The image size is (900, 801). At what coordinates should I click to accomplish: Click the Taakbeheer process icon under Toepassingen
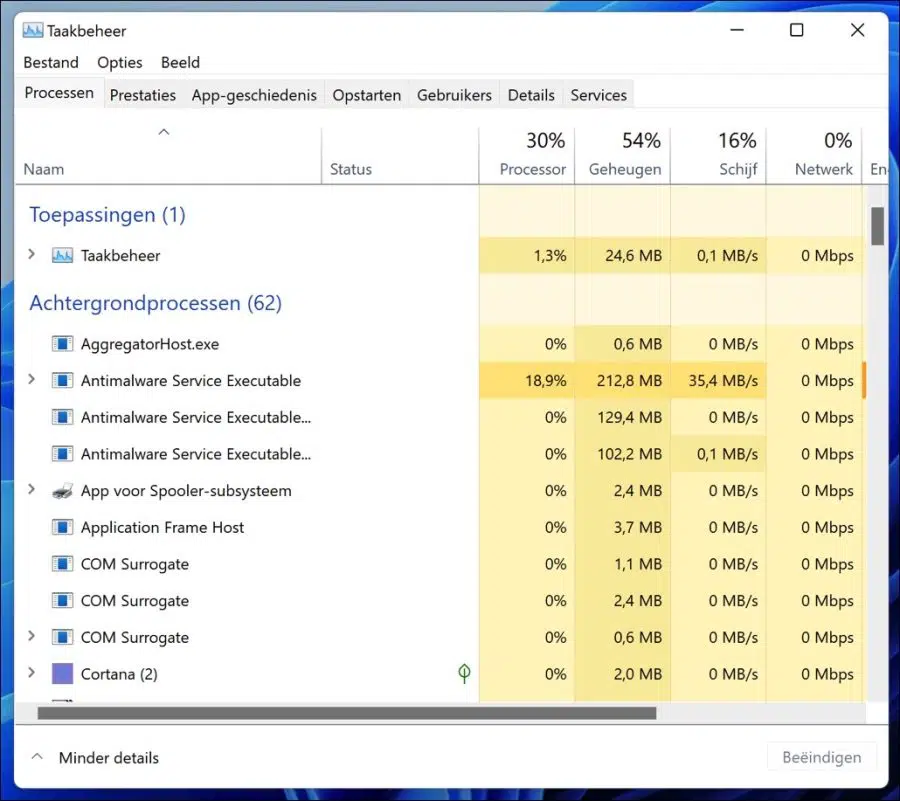point(62,255)
